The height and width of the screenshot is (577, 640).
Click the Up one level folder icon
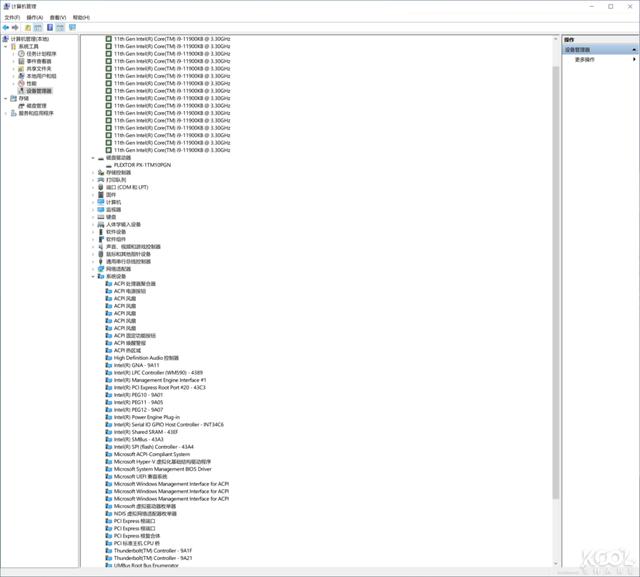[28, 27]
